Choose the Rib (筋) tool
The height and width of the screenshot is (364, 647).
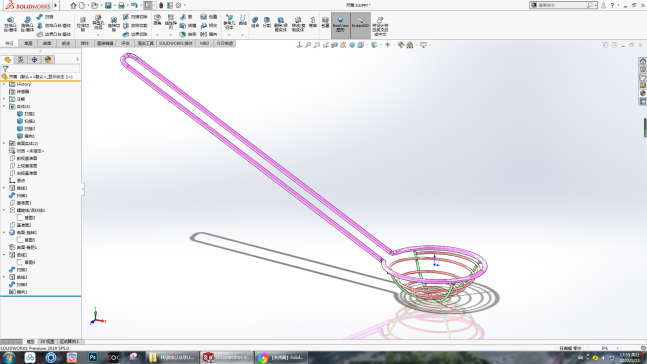pos(186,17)
